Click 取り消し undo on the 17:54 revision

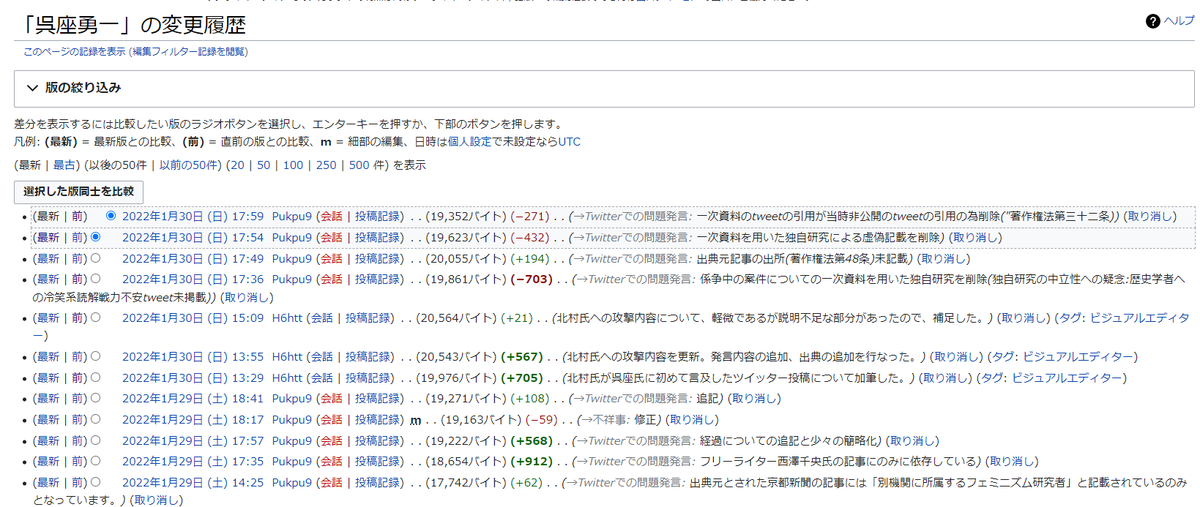tap(975, 238)
